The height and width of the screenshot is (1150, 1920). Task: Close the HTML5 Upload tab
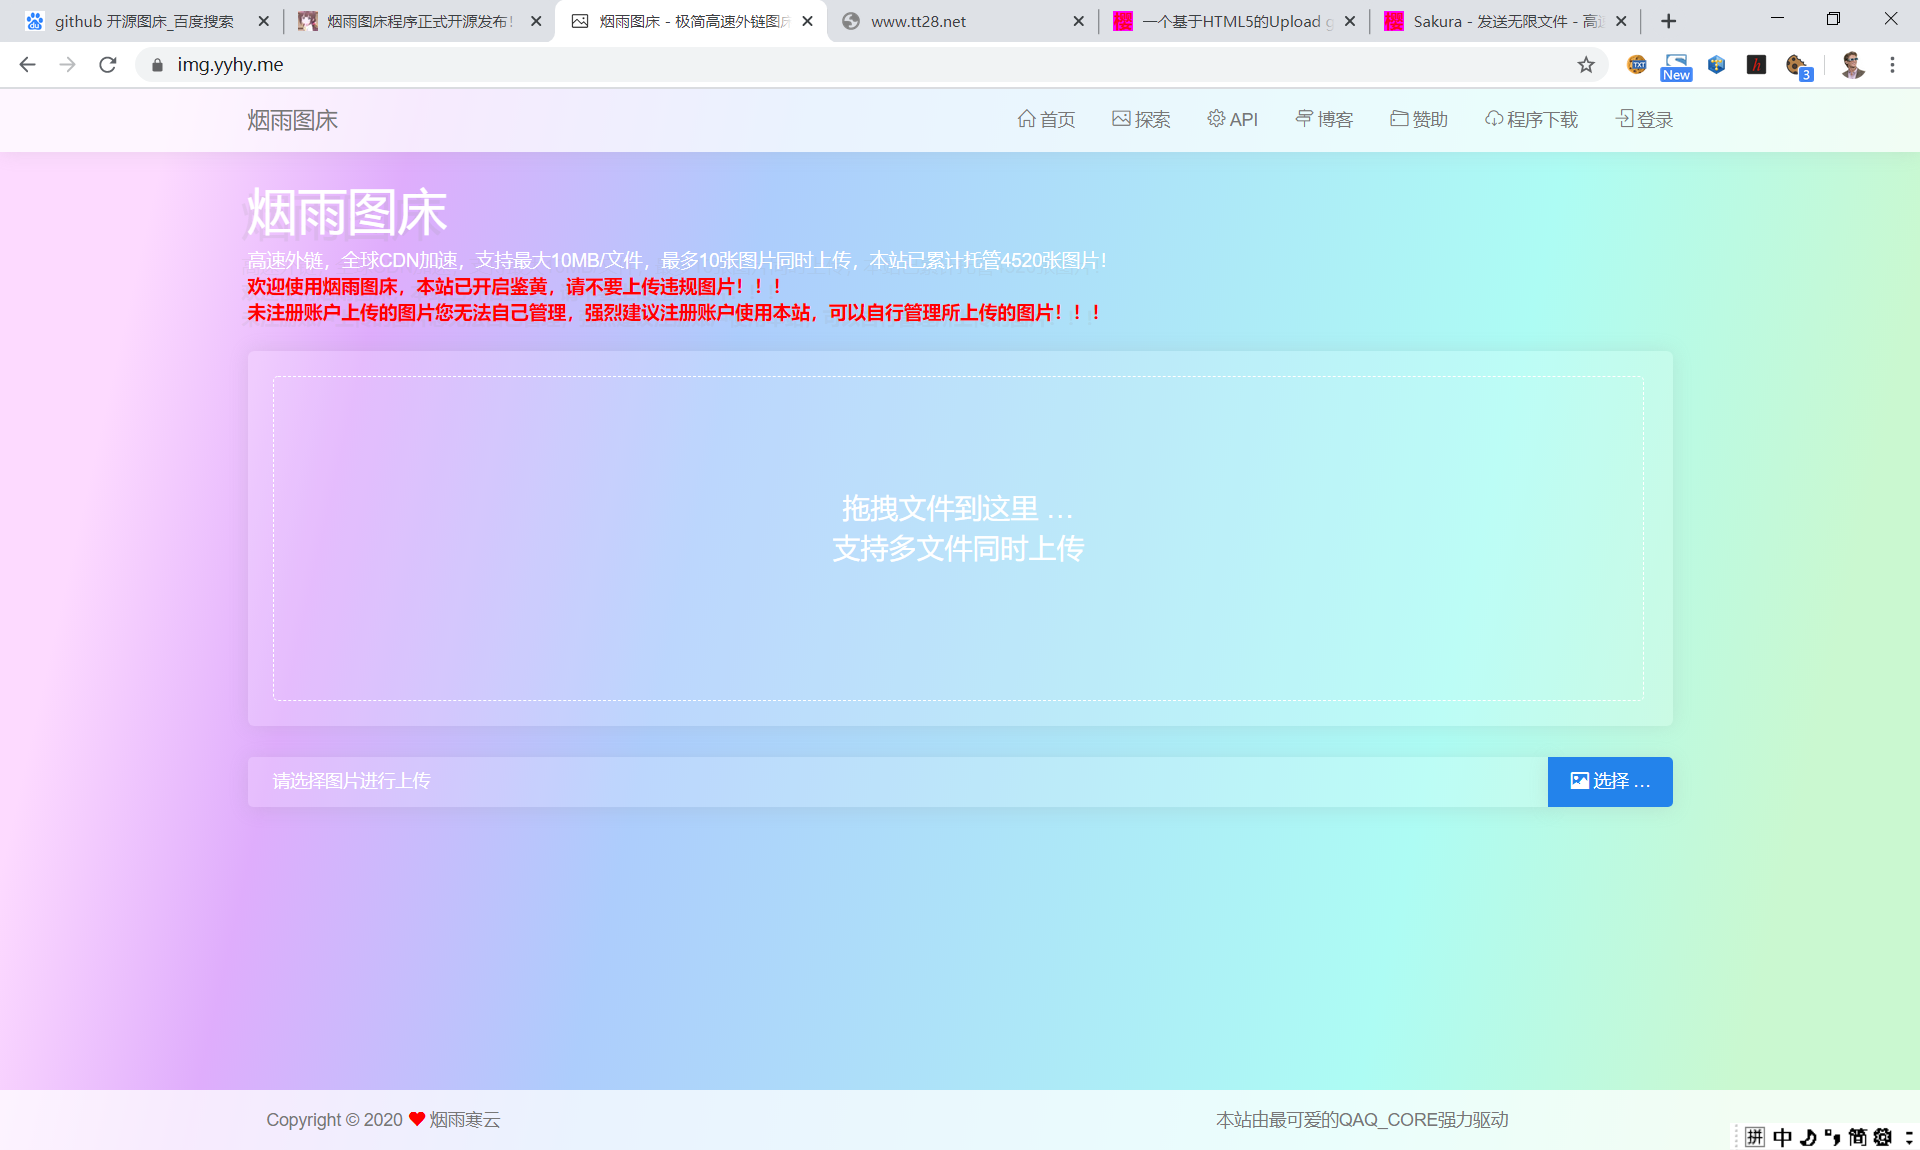(x=1350, y=21)
